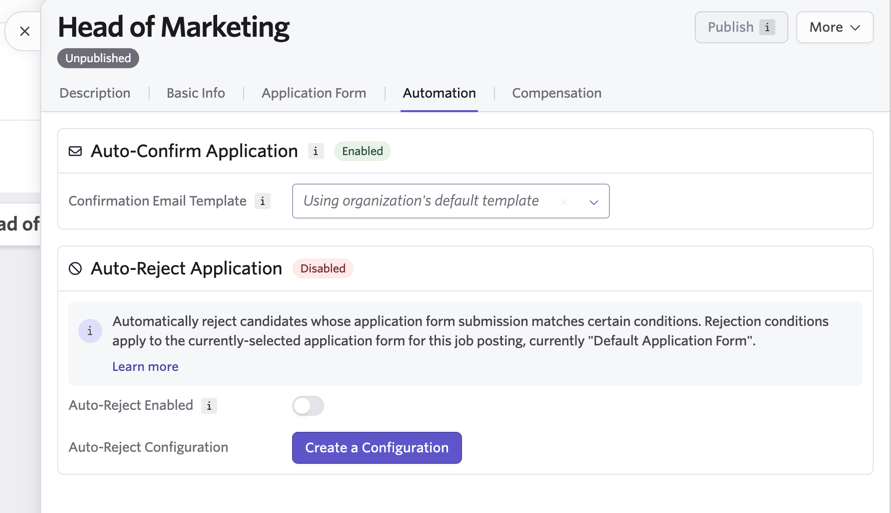Click Create a Configuration button

[377, 448]
